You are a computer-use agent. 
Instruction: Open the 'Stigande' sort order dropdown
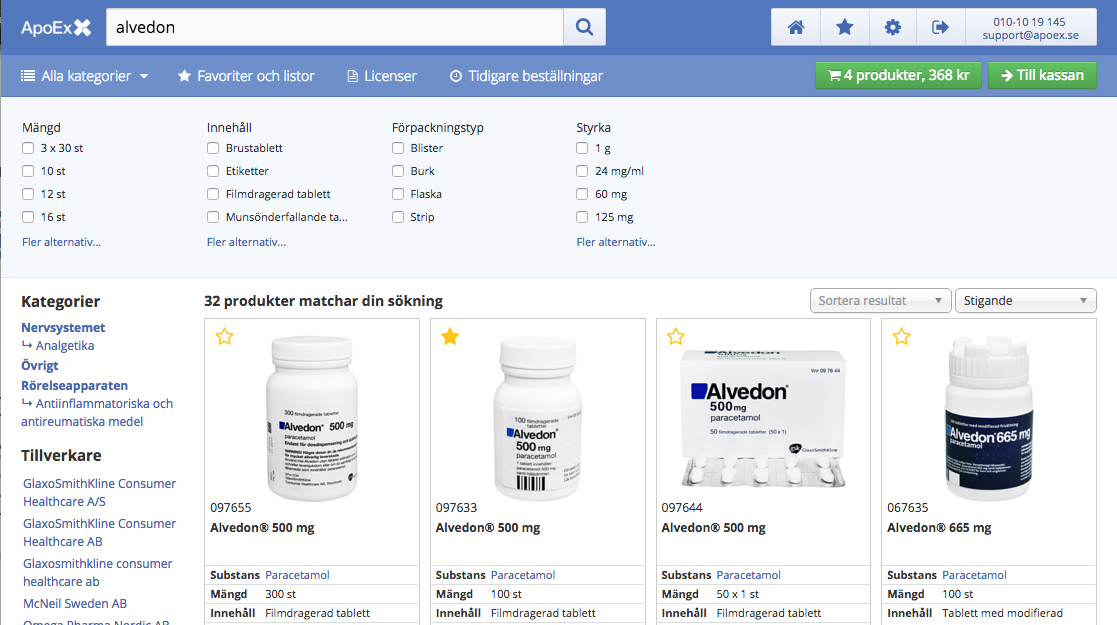[x=1025, y=301]
